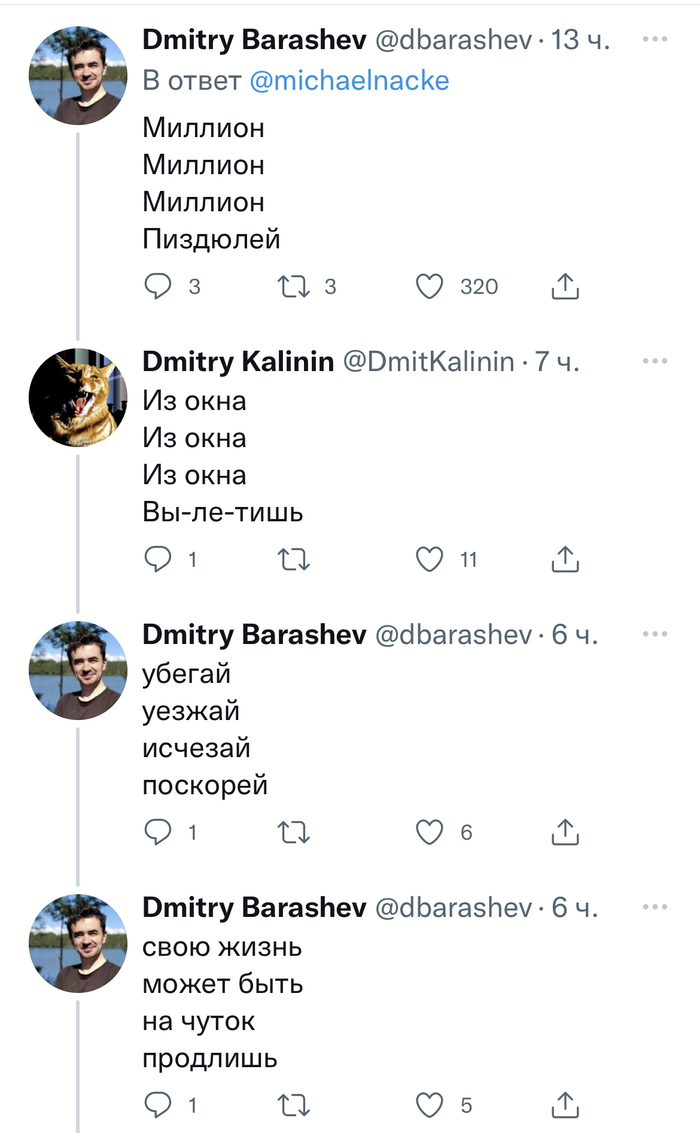Retweet the "свою жизнь может быть" tweet
This screenshot has height=1133, width=700.
click(x=294, y=1105)
